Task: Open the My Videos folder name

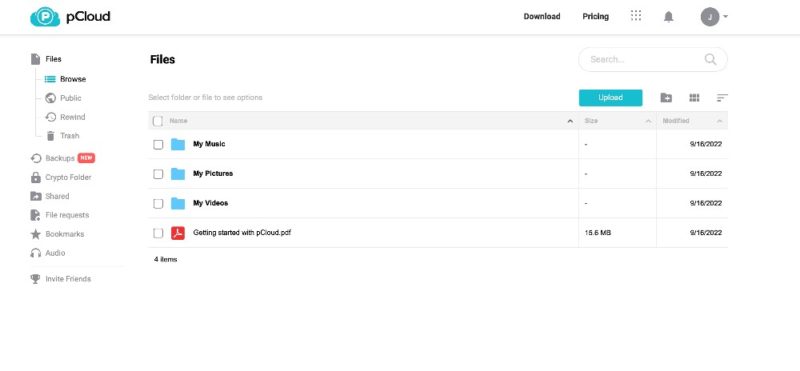Action: (x=210, y=203)
